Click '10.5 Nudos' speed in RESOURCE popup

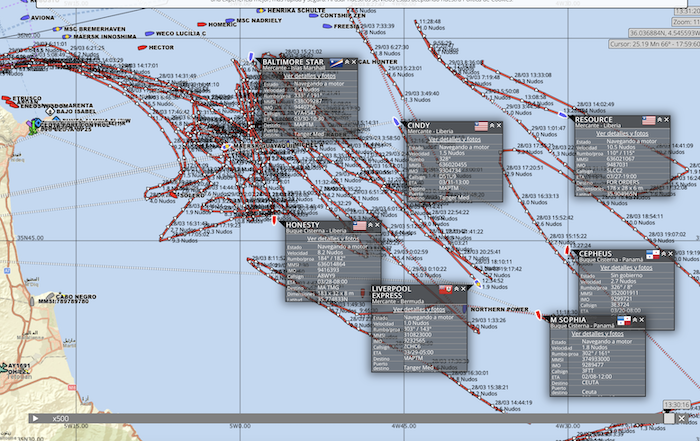pos(621,147)
